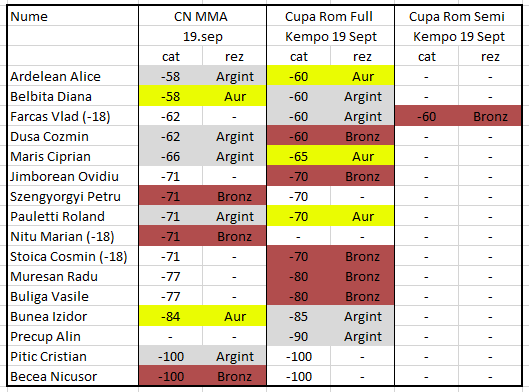The image size is (529, 392).
Task: Select Belbita Diana's yellow Aur cell under CN MMA
Action: tap(234, 96)
